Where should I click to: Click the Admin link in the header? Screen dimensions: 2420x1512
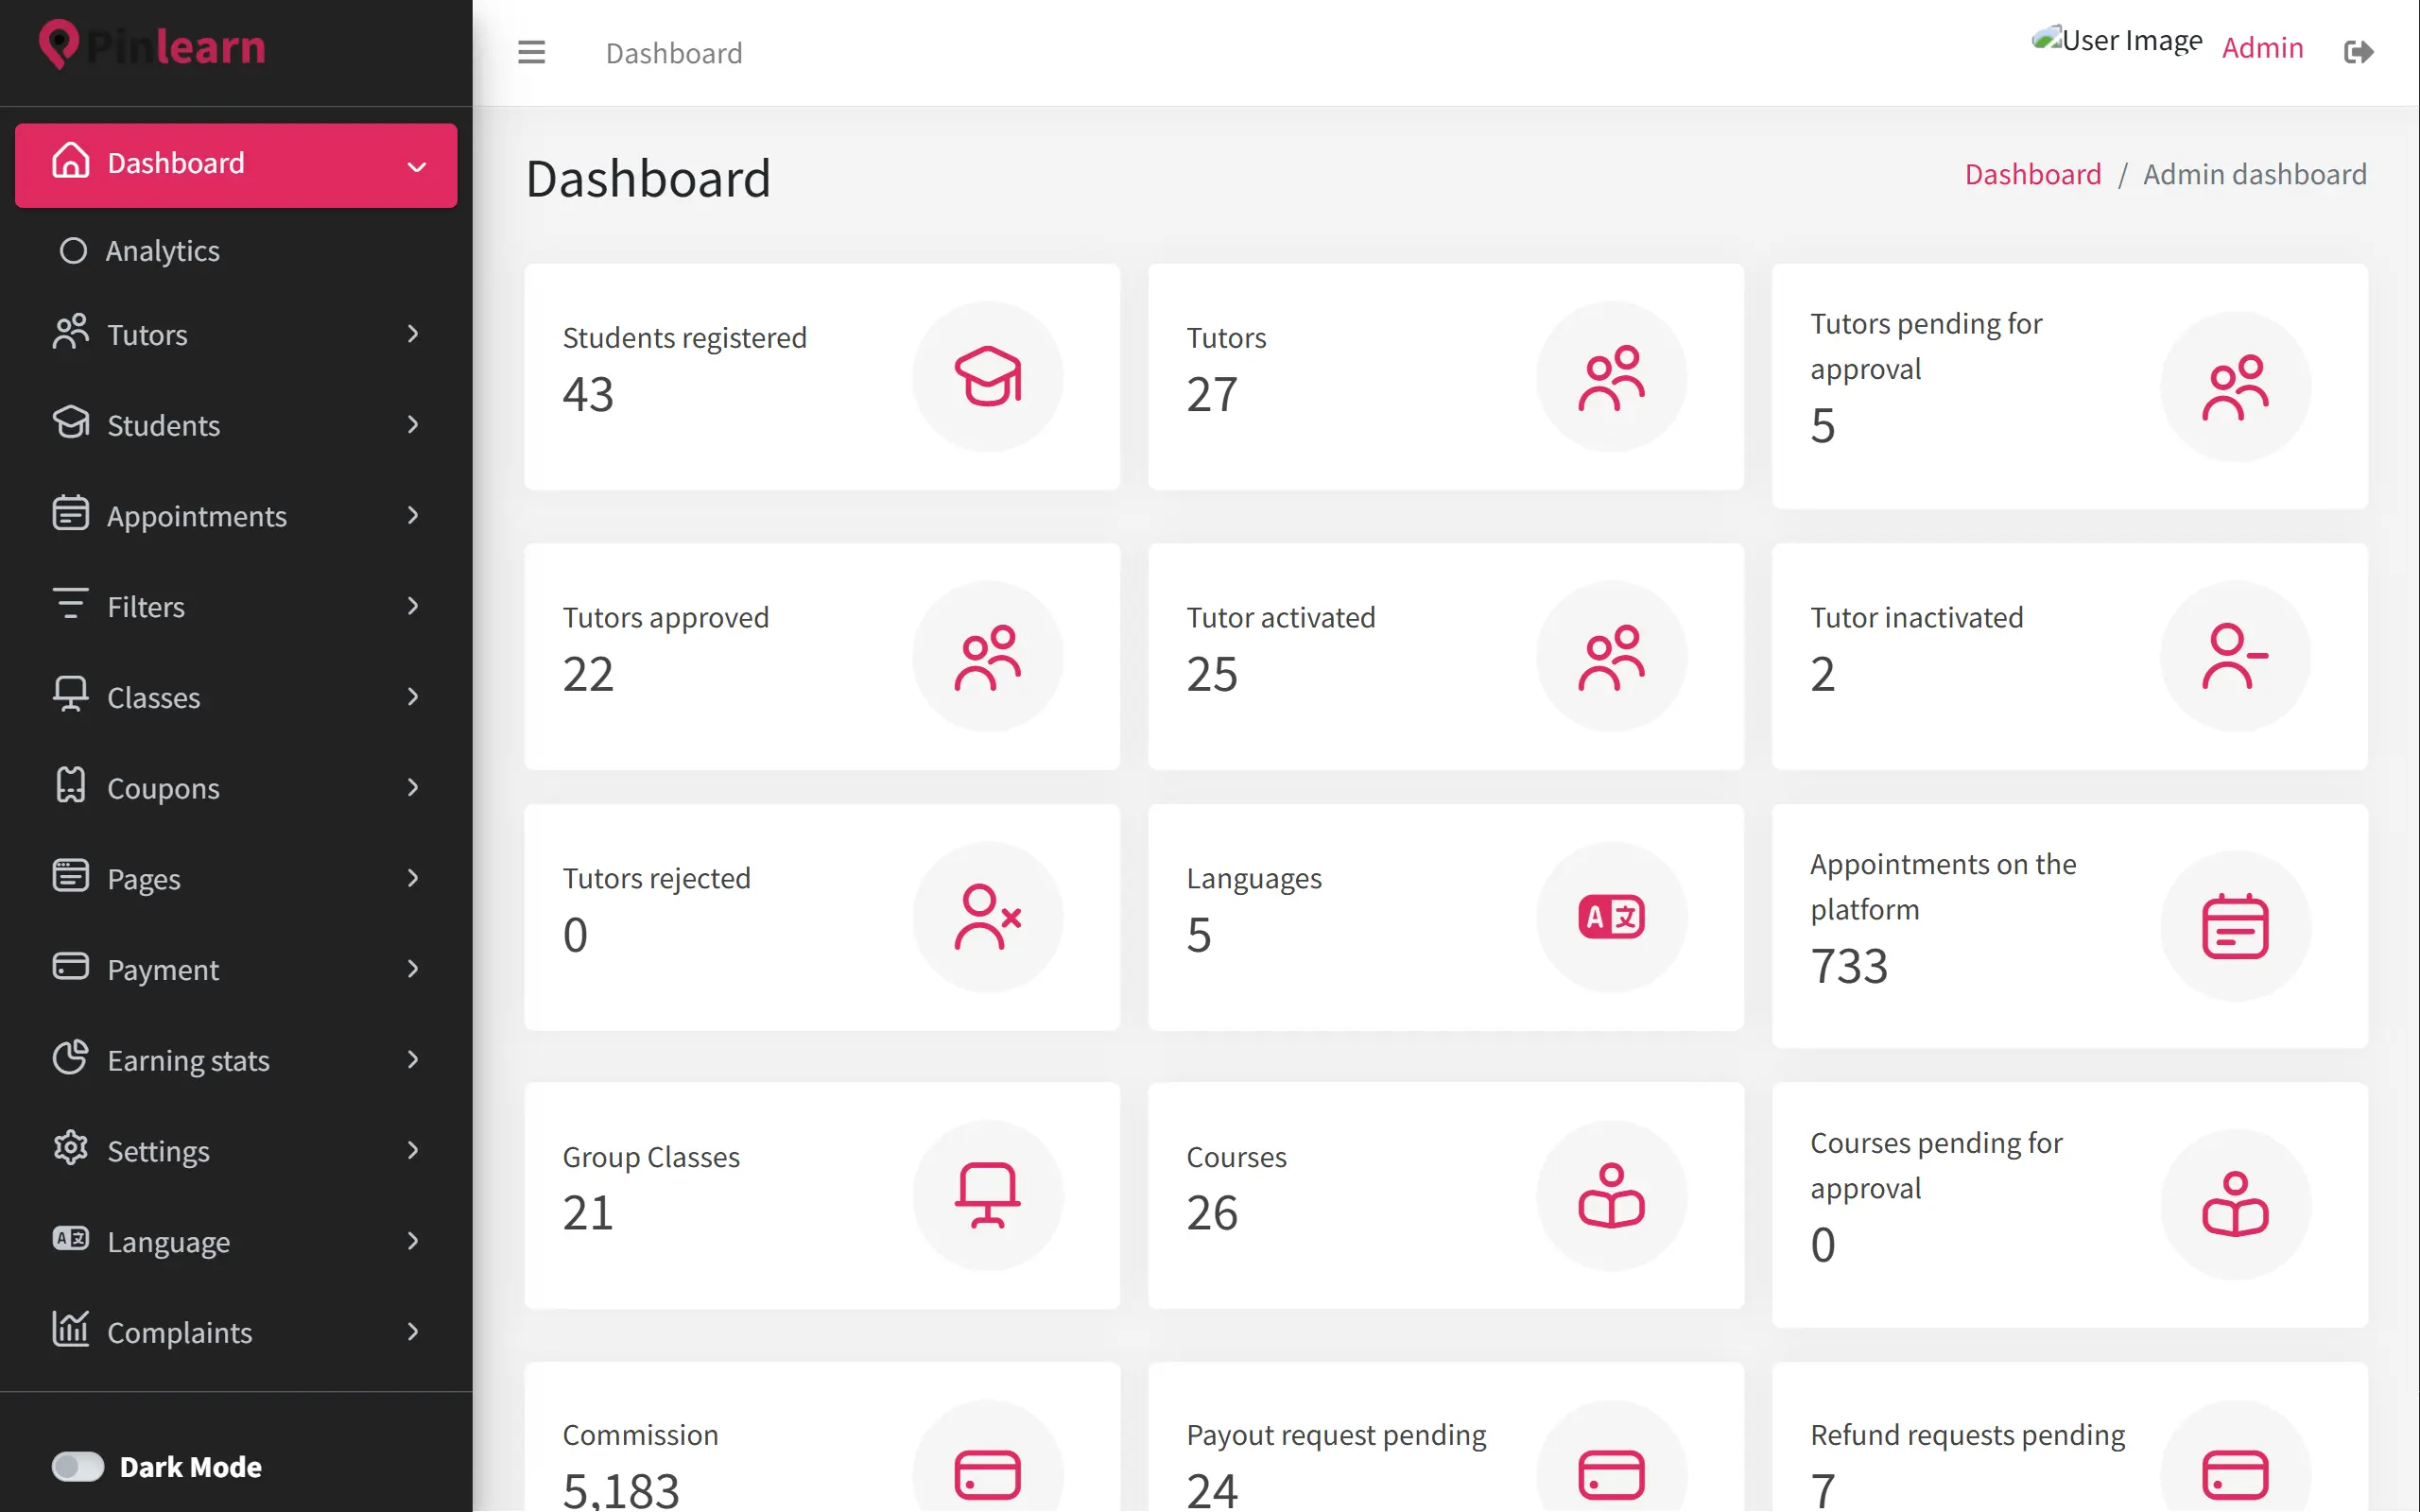tap(2262, 47)
